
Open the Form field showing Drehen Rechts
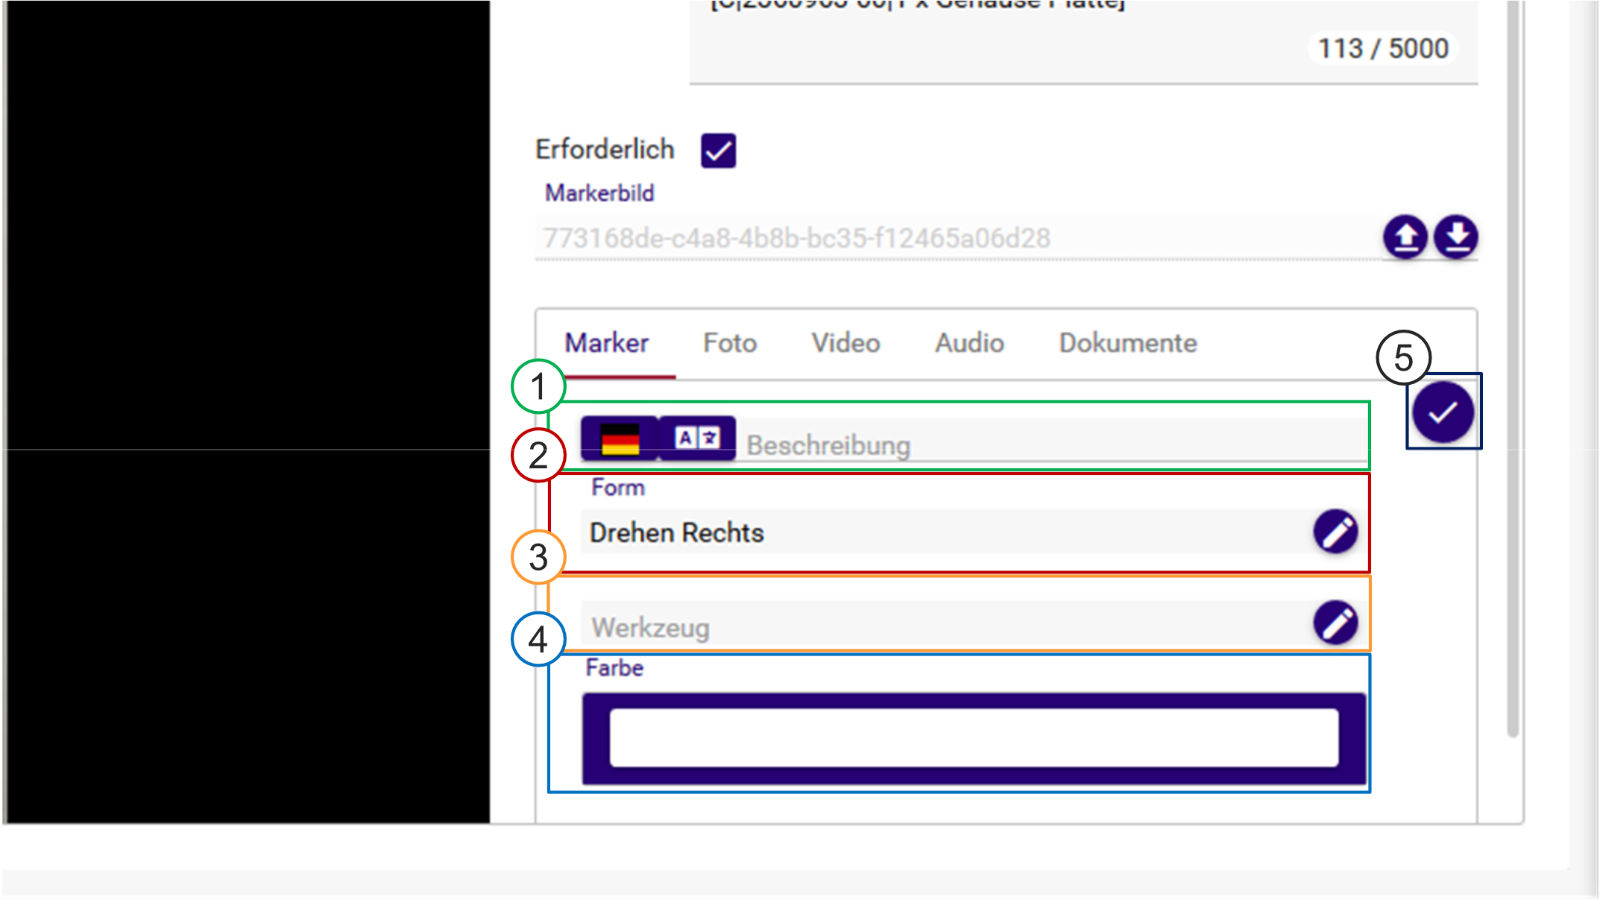[x=940, y=533]
